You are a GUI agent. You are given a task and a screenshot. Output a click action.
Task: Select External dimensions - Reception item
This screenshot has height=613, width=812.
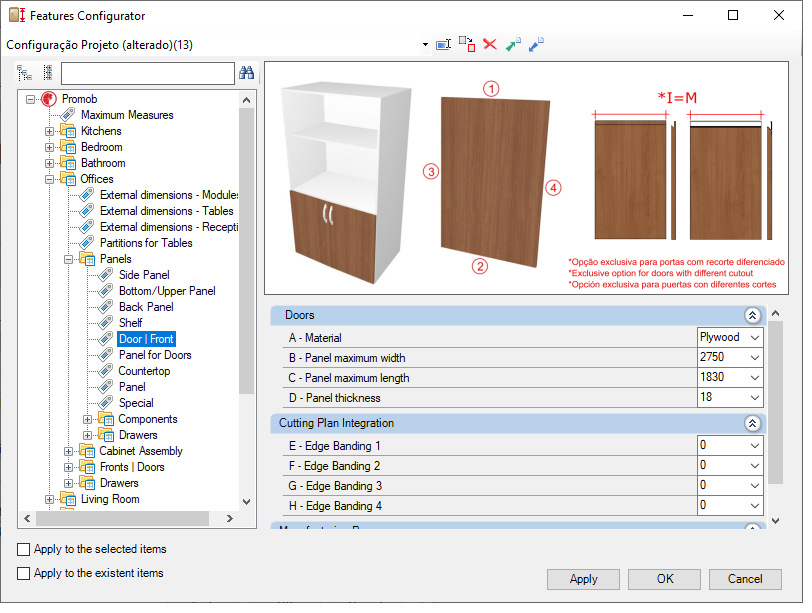(169, 227)
